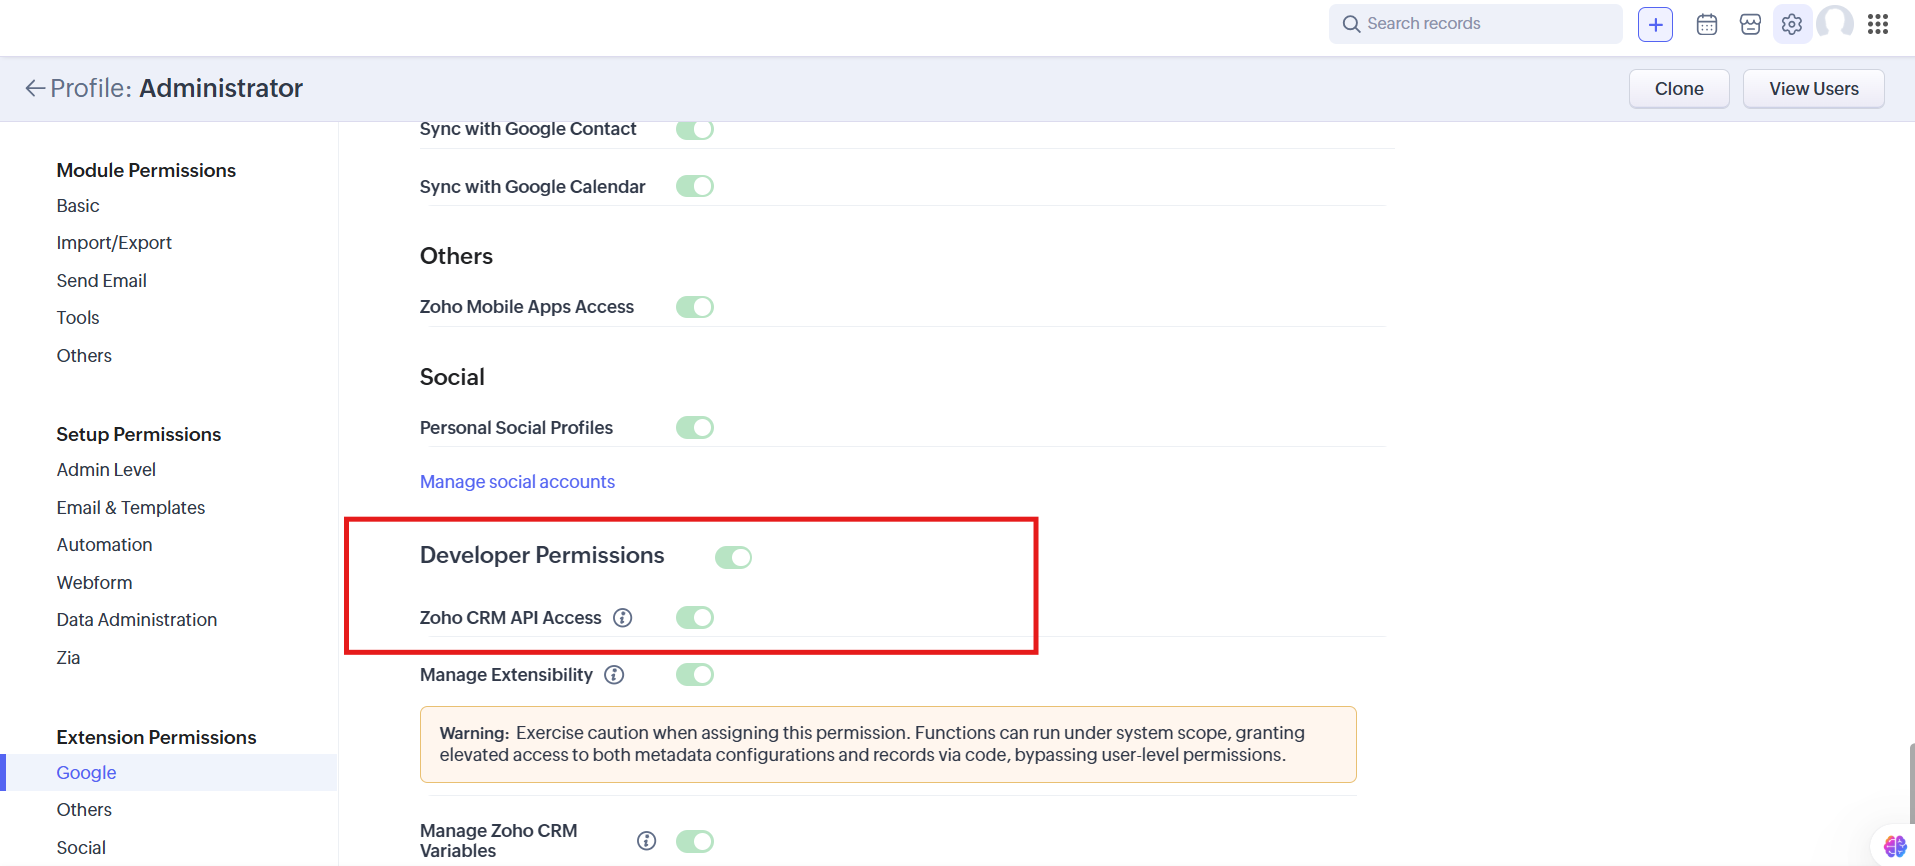
Task: Click the quick-add plus icon
Action: tap(1655, 23)
